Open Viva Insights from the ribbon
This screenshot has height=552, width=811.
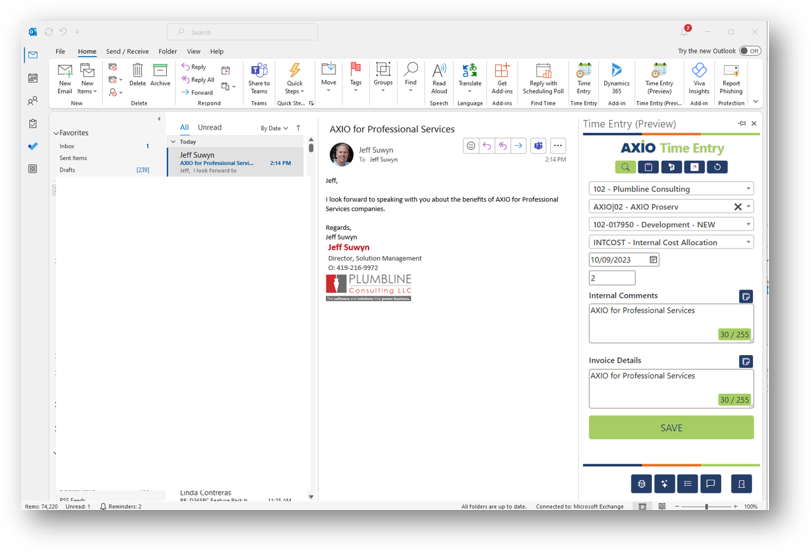pyautogui.click(x=699, y=79)
